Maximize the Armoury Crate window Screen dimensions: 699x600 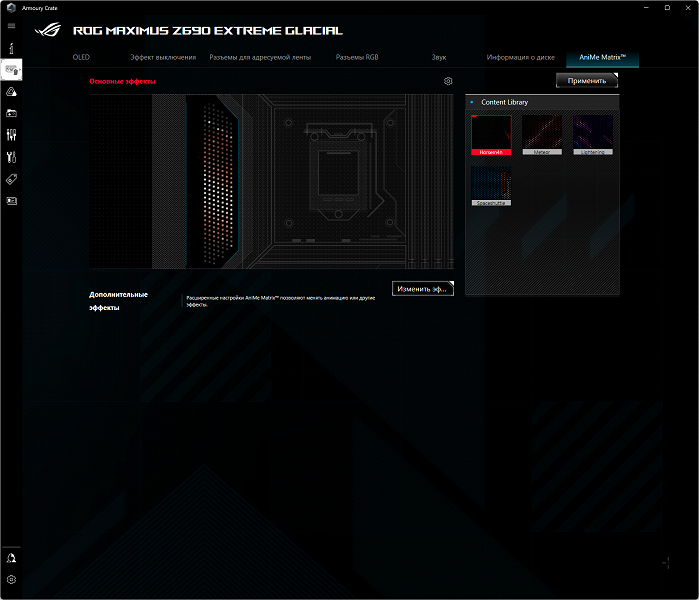tap(667, 8)
